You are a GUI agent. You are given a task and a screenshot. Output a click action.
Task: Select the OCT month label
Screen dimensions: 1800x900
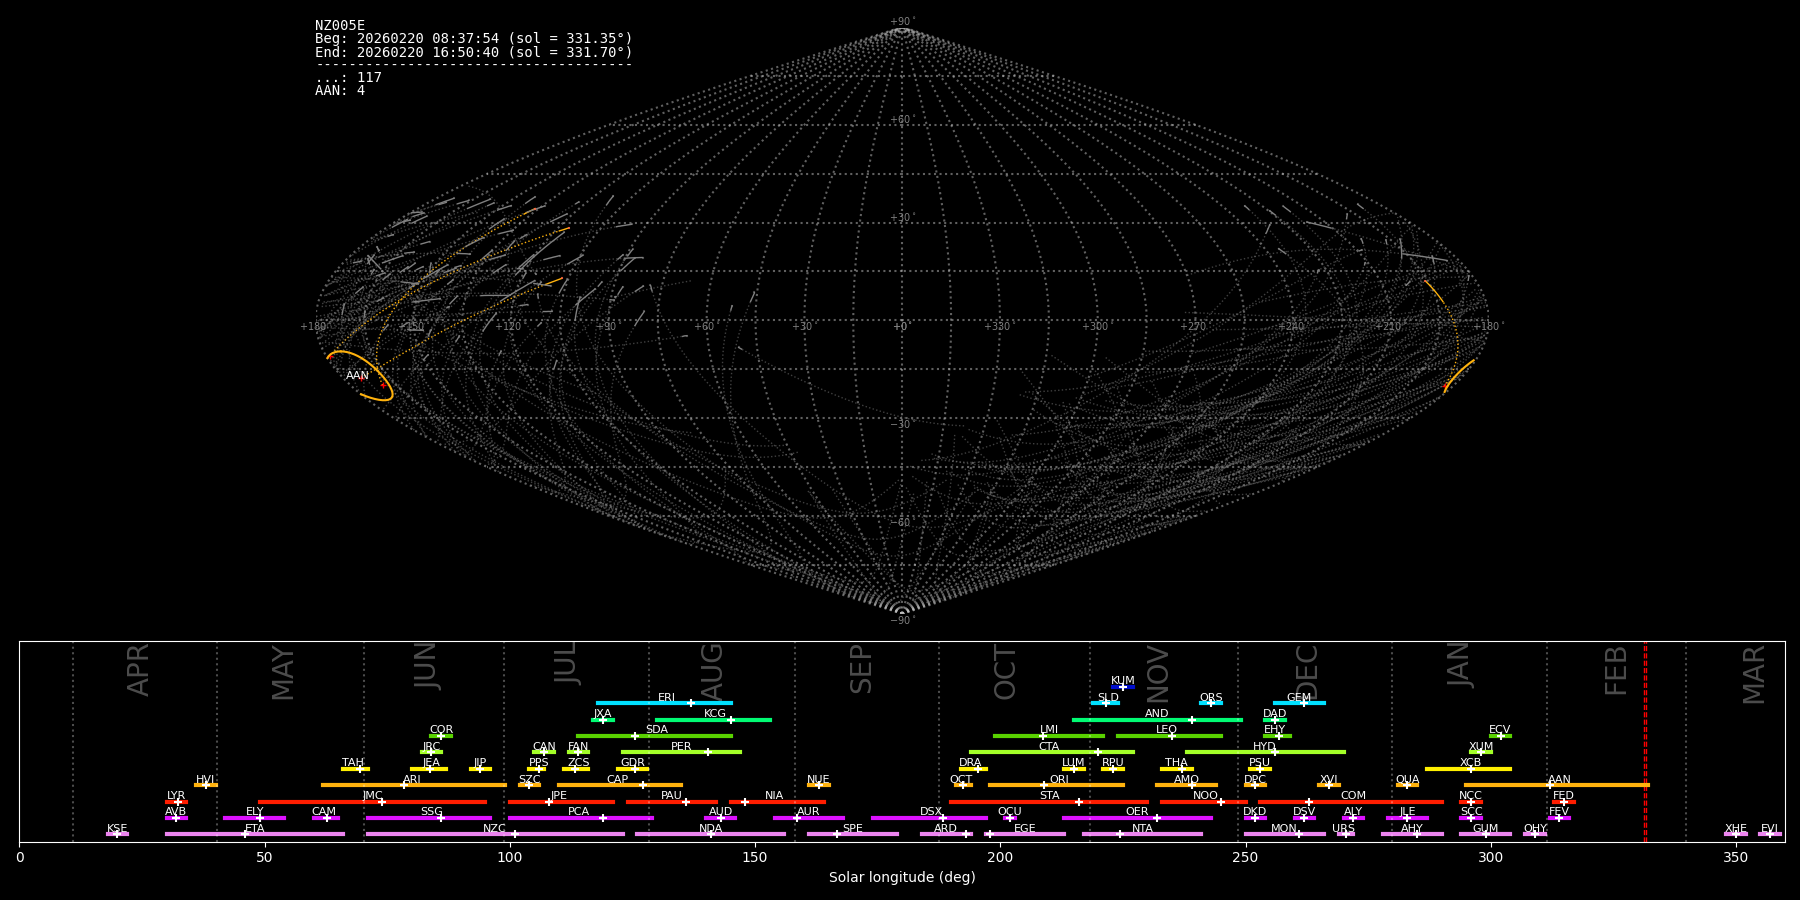pos(1005,672)
